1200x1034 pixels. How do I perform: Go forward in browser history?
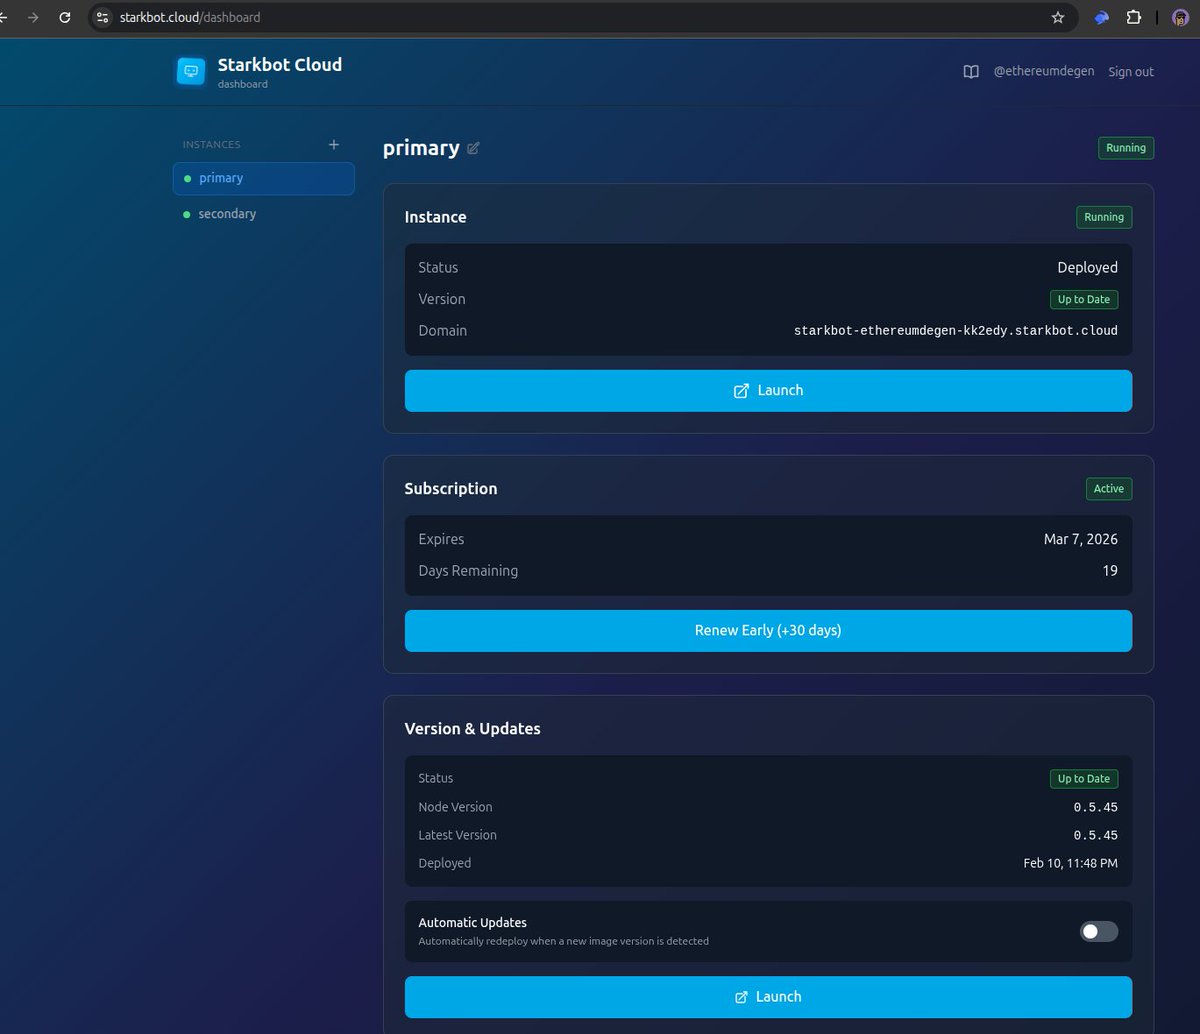pos(33,17)
